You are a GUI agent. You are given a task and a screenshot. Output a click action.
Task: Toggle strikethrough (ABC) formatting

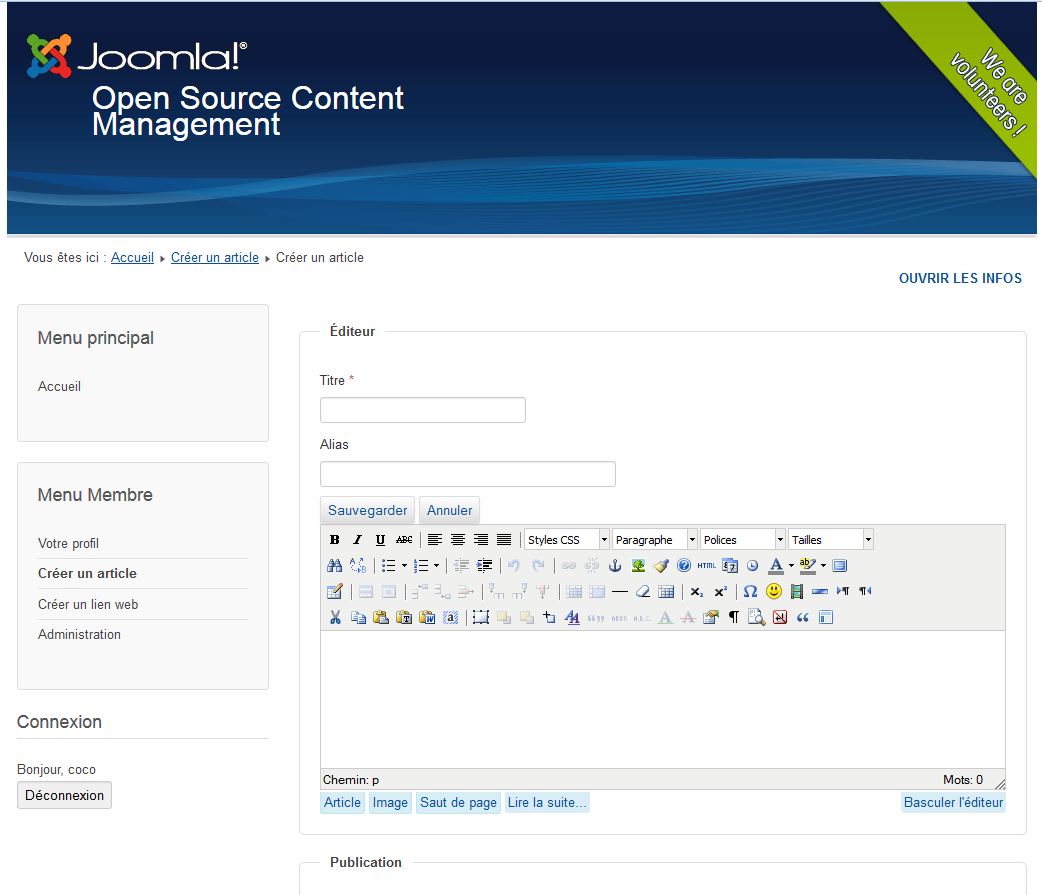tap(404, 540)
